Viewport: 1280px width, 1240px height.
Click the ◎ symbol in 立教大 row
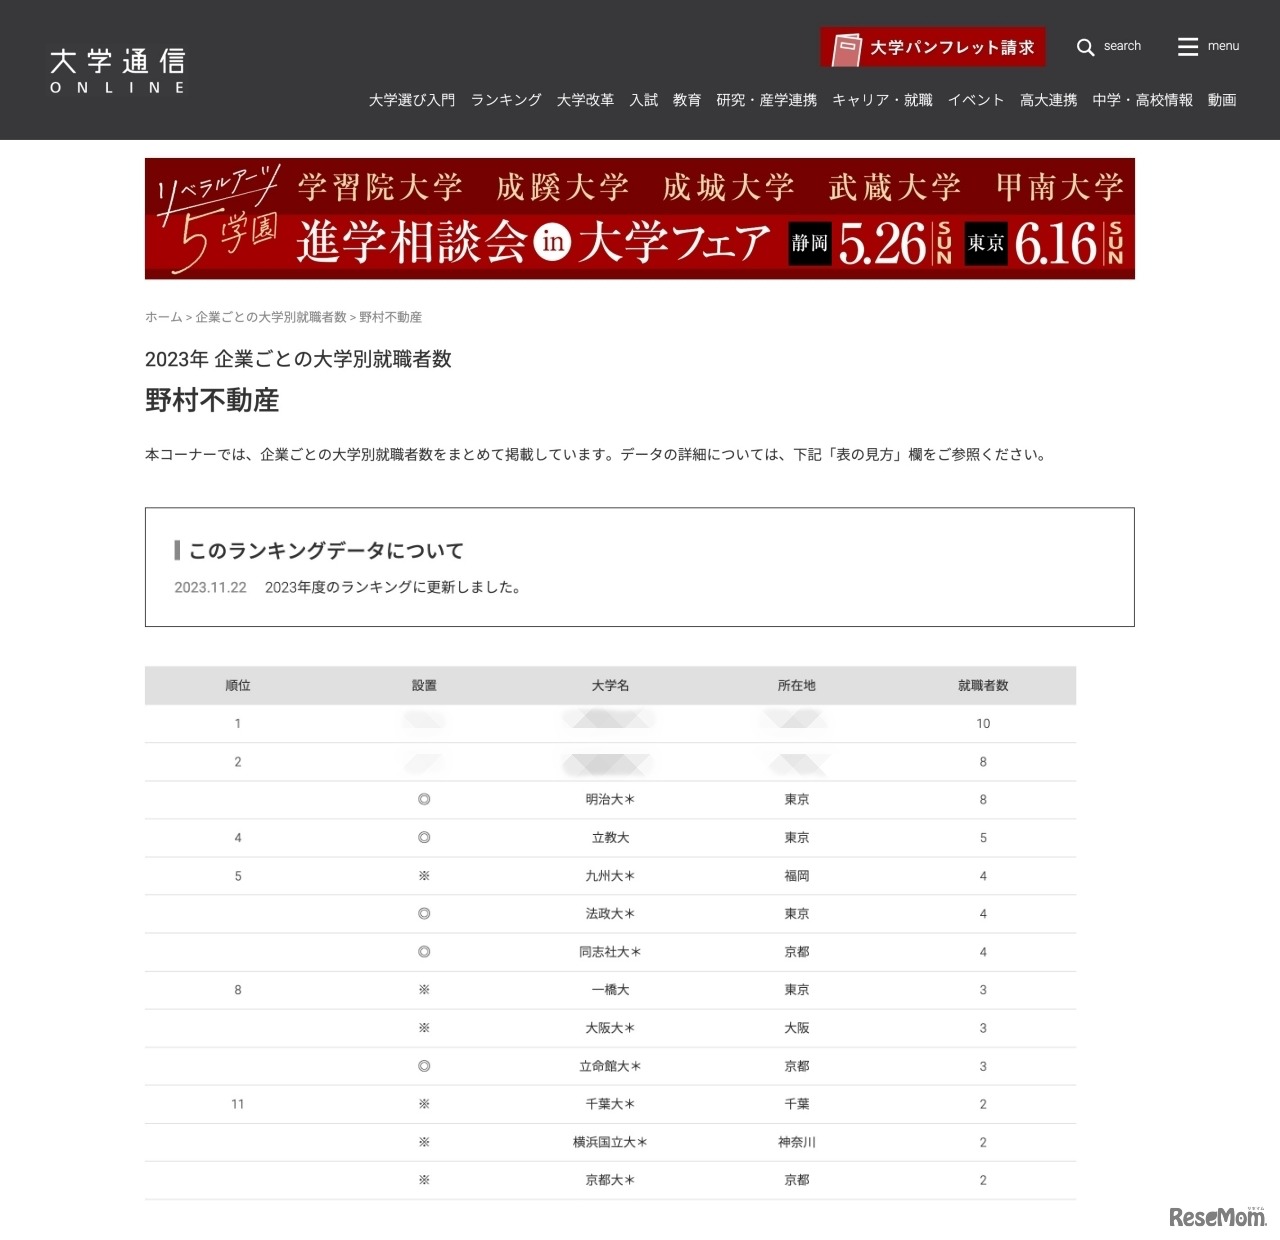(424, 838)
